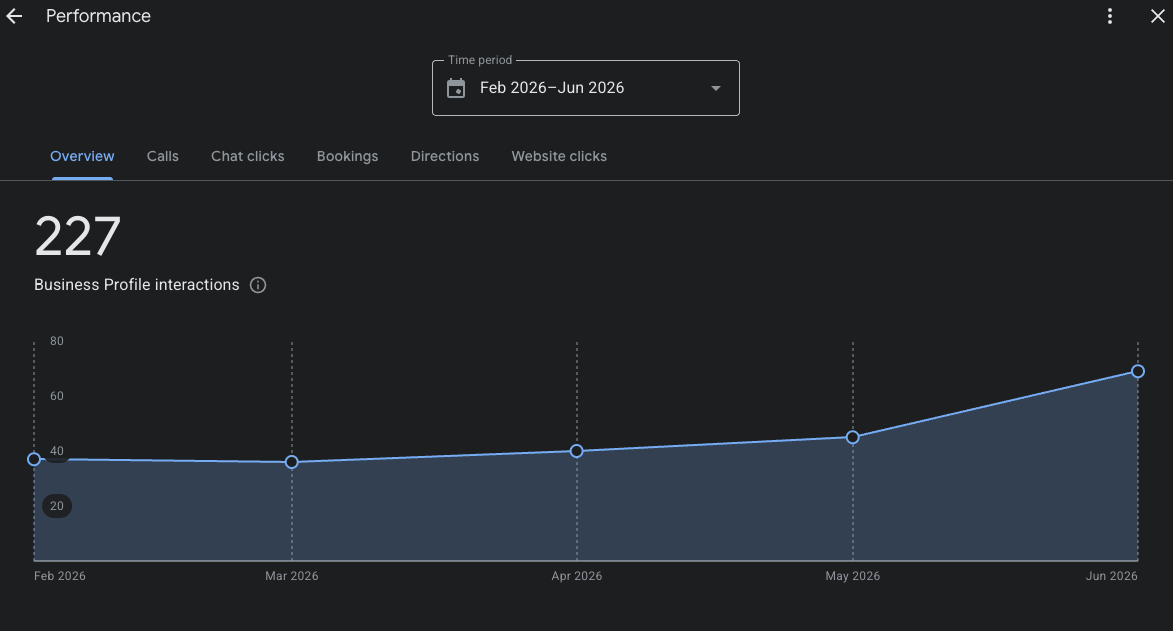
Task: Click the calendar icon in Time period
Action: pyautogui.click(x=456, y=88)
